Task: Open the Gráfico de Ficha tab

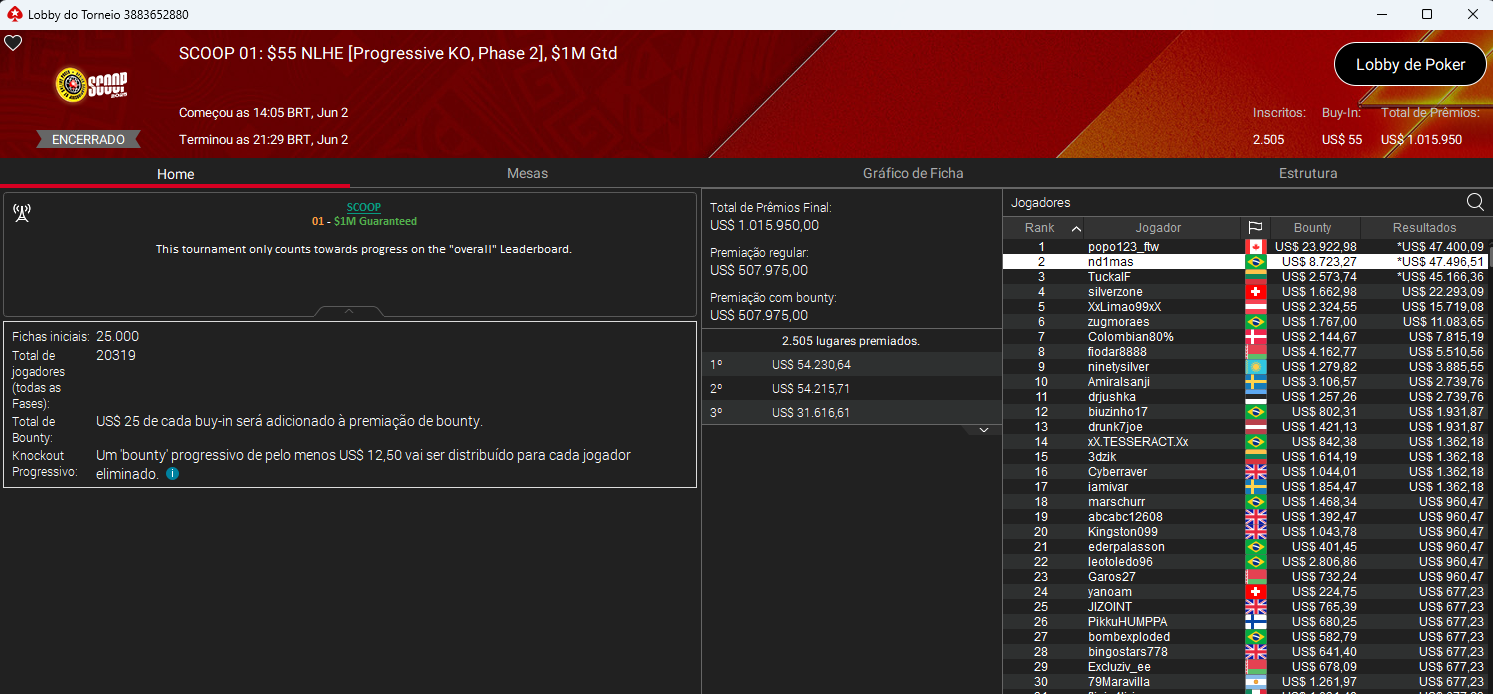Action: 913,173
